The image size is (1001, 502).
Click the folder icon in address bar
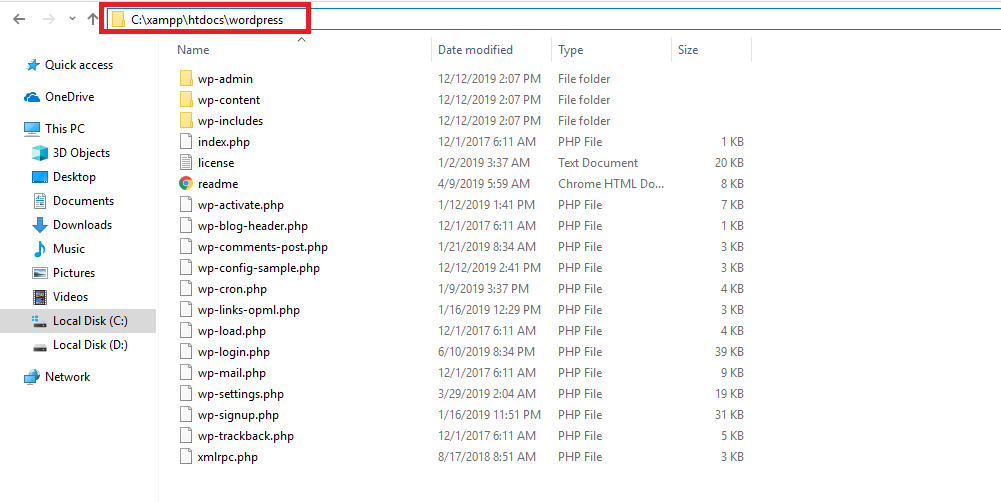(118, 20)
